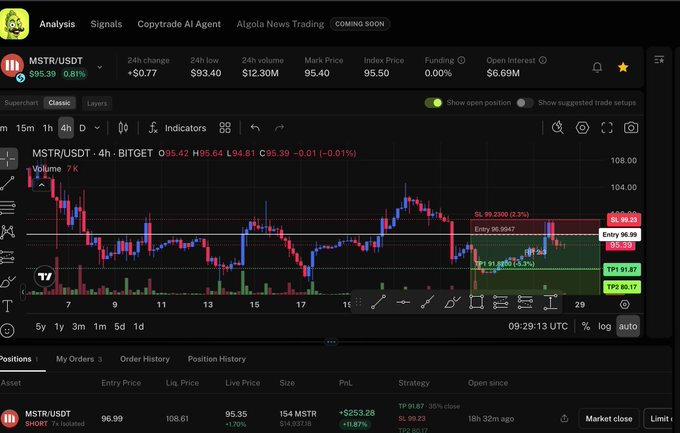Select the forecasting position tool
This screenshot has width=680, height=433.
[x=7, y=257]
